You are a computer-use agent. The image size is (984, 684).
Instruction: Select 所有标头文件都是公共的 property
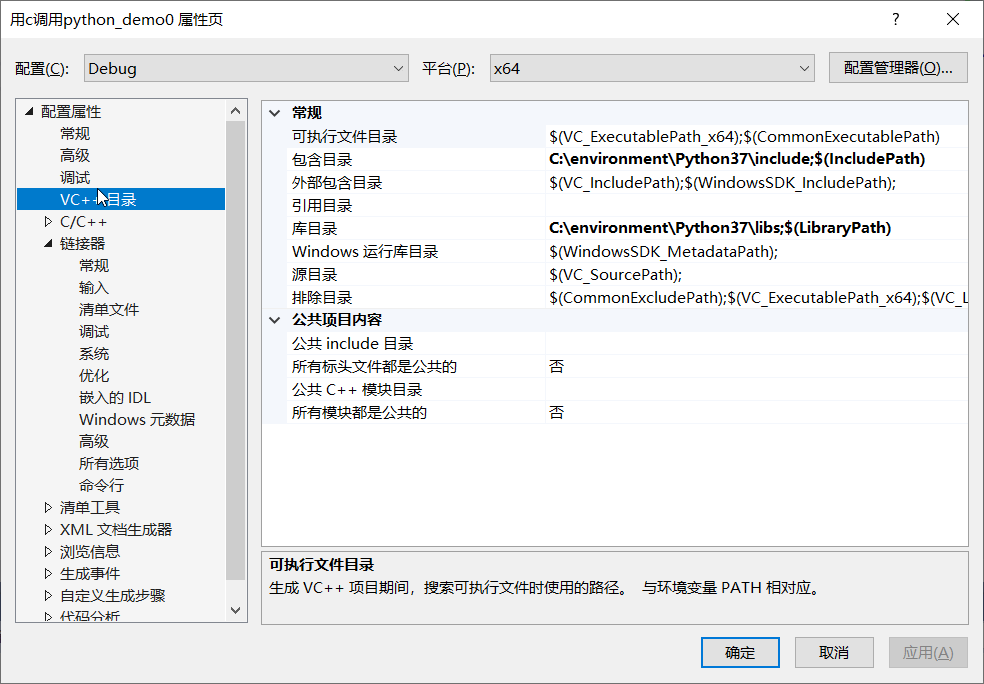[374, 367]
